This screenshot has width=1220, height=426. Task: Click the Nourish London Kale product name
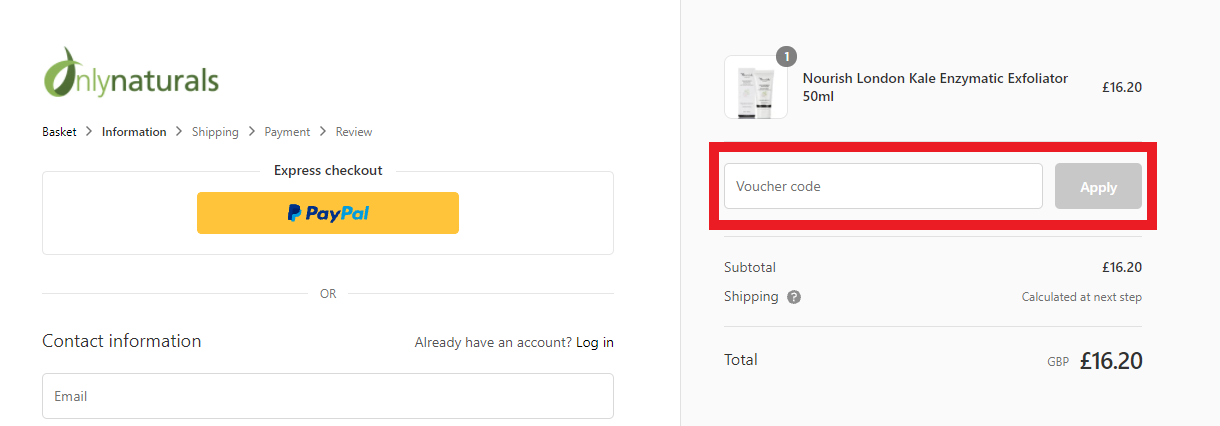935,87
